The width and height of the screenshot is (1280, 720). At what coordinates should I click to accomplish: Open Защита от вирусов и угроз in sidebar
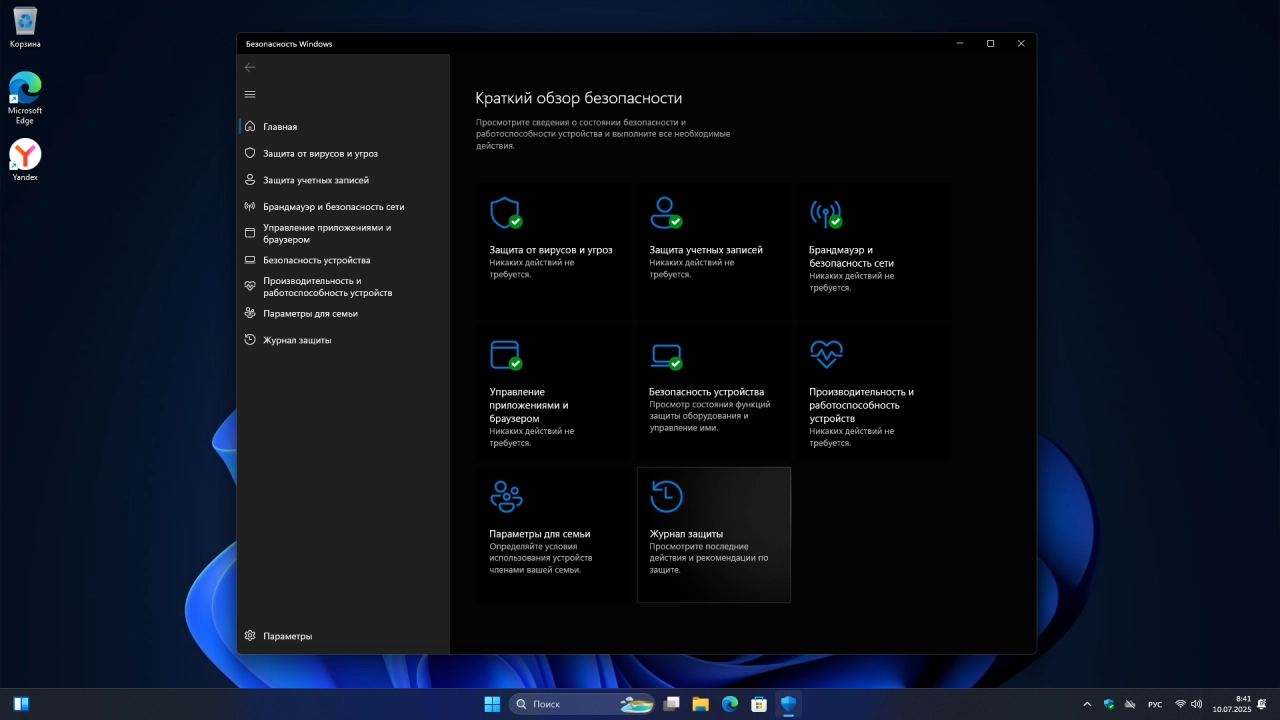tap(344, 154)
